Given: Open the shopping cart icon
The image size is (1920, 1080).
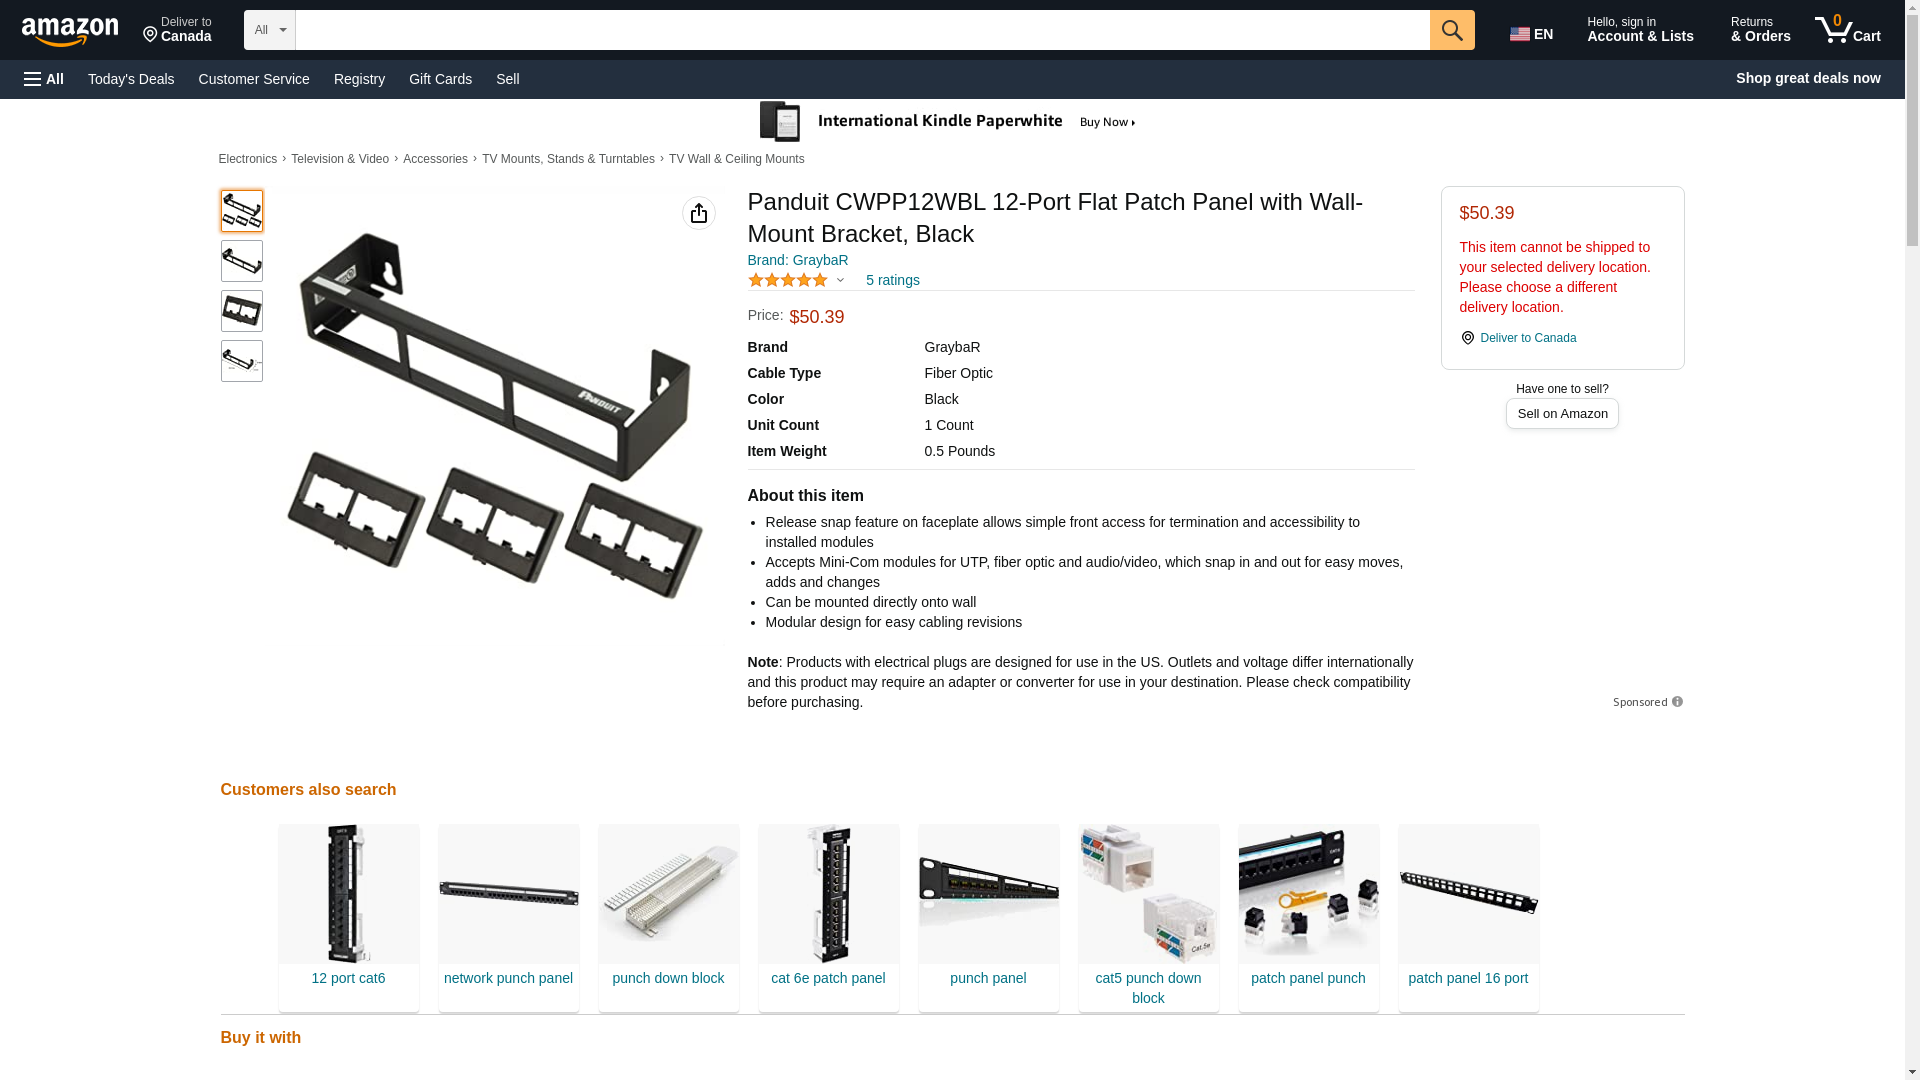Looking at the screenshot, I should tap(1848, 30).
